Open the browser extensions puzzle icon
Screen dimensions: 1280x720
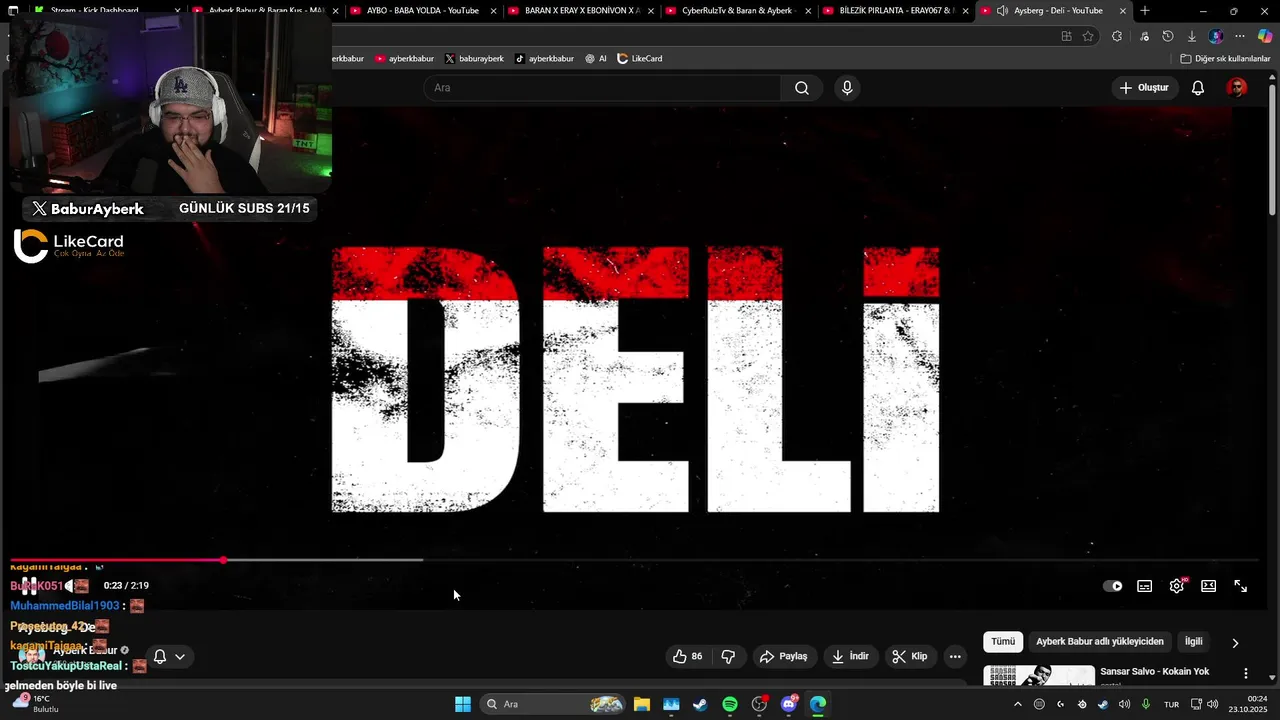1117,36
